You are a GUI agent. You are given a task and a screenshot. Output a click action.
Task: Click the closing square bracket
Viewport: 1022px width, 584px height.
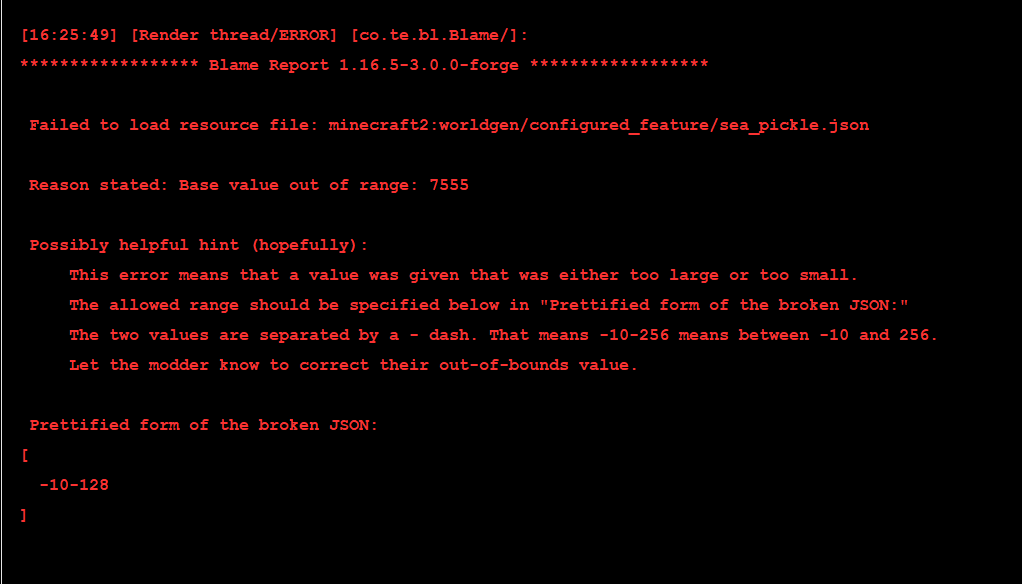(24, 516)
